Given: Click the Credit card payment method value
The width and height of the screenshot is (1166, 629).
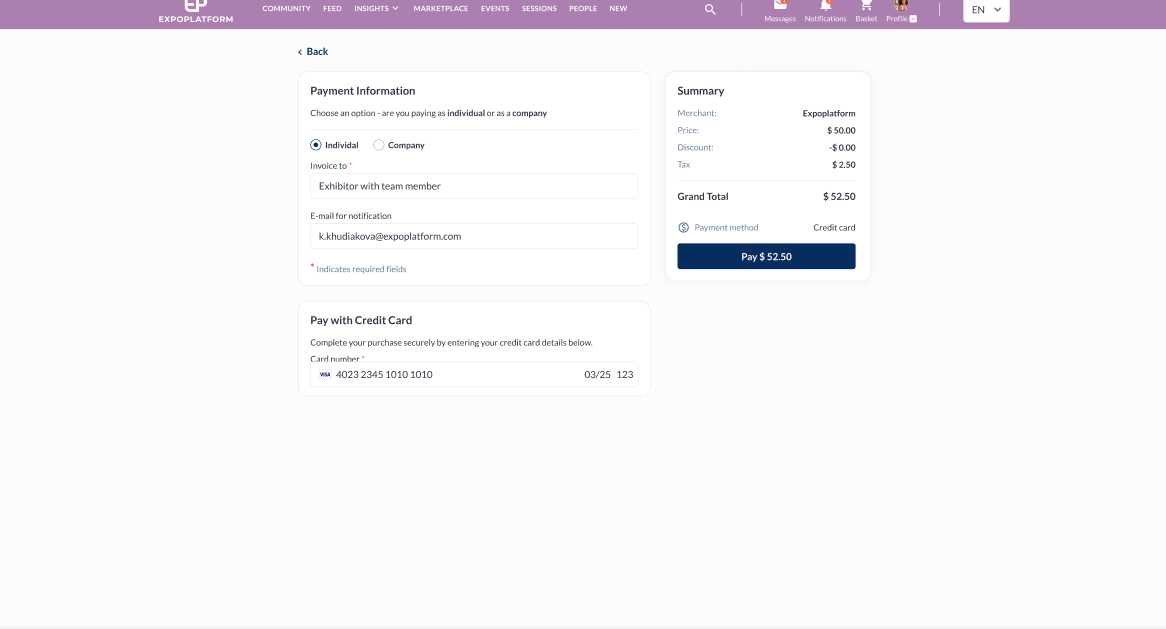Looking at the screenshot, I should [x=834, y=228].
